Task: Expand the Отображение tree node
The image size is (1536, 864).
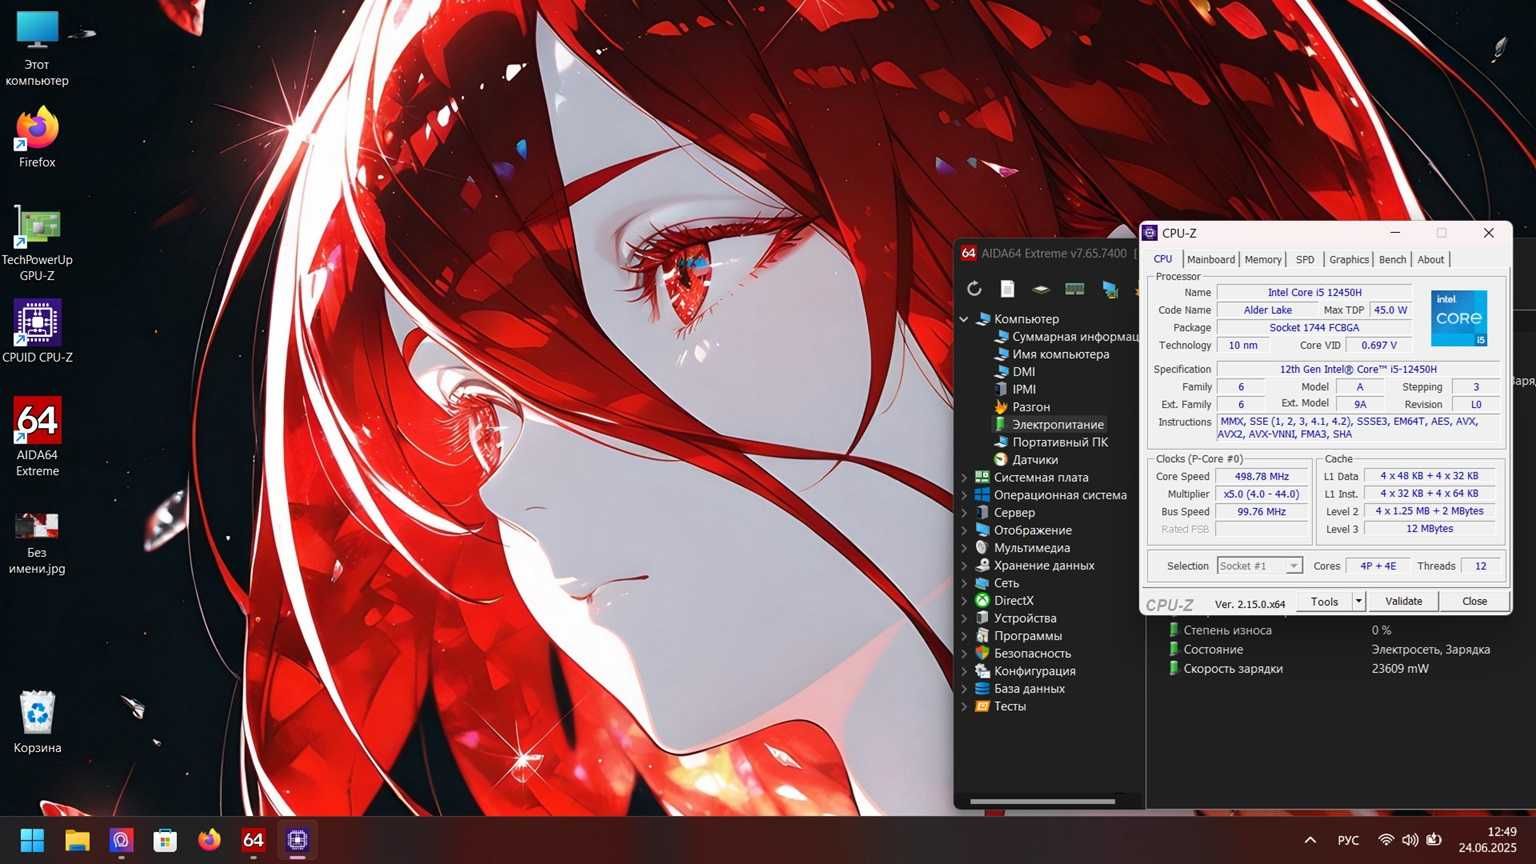Action: 964,530
